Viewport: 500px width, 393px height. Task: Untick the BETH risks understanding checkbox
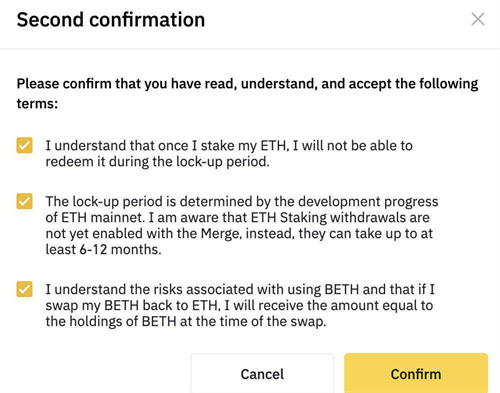point(24,289)
